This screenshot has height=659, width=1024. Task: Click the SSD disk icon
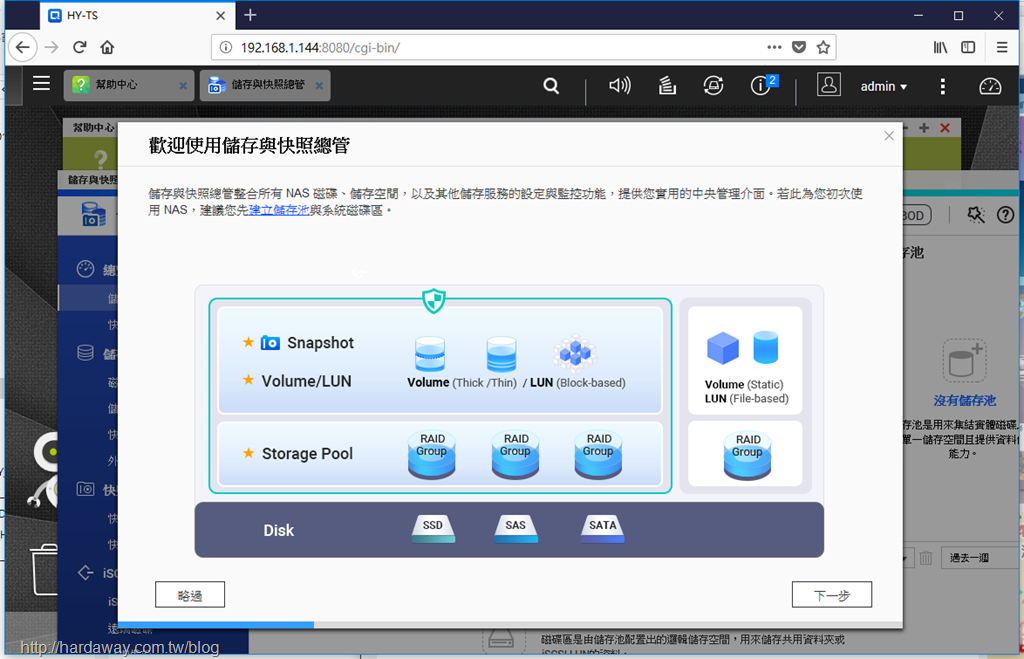coord(433,529)
